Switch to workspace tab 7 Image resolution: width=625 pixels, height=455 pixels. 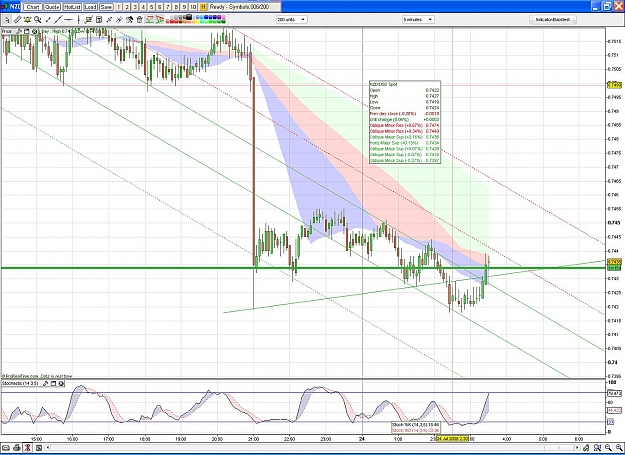pyautogui.click(x=168, y=7)
